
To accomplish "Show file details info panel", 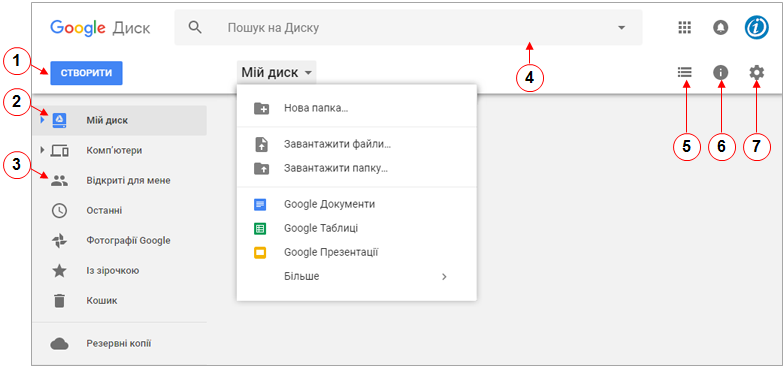I will pos(720,73).
